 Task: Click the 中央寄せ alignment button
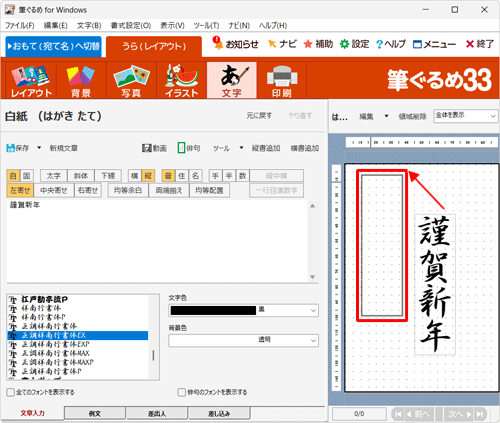tap(54, 190)
